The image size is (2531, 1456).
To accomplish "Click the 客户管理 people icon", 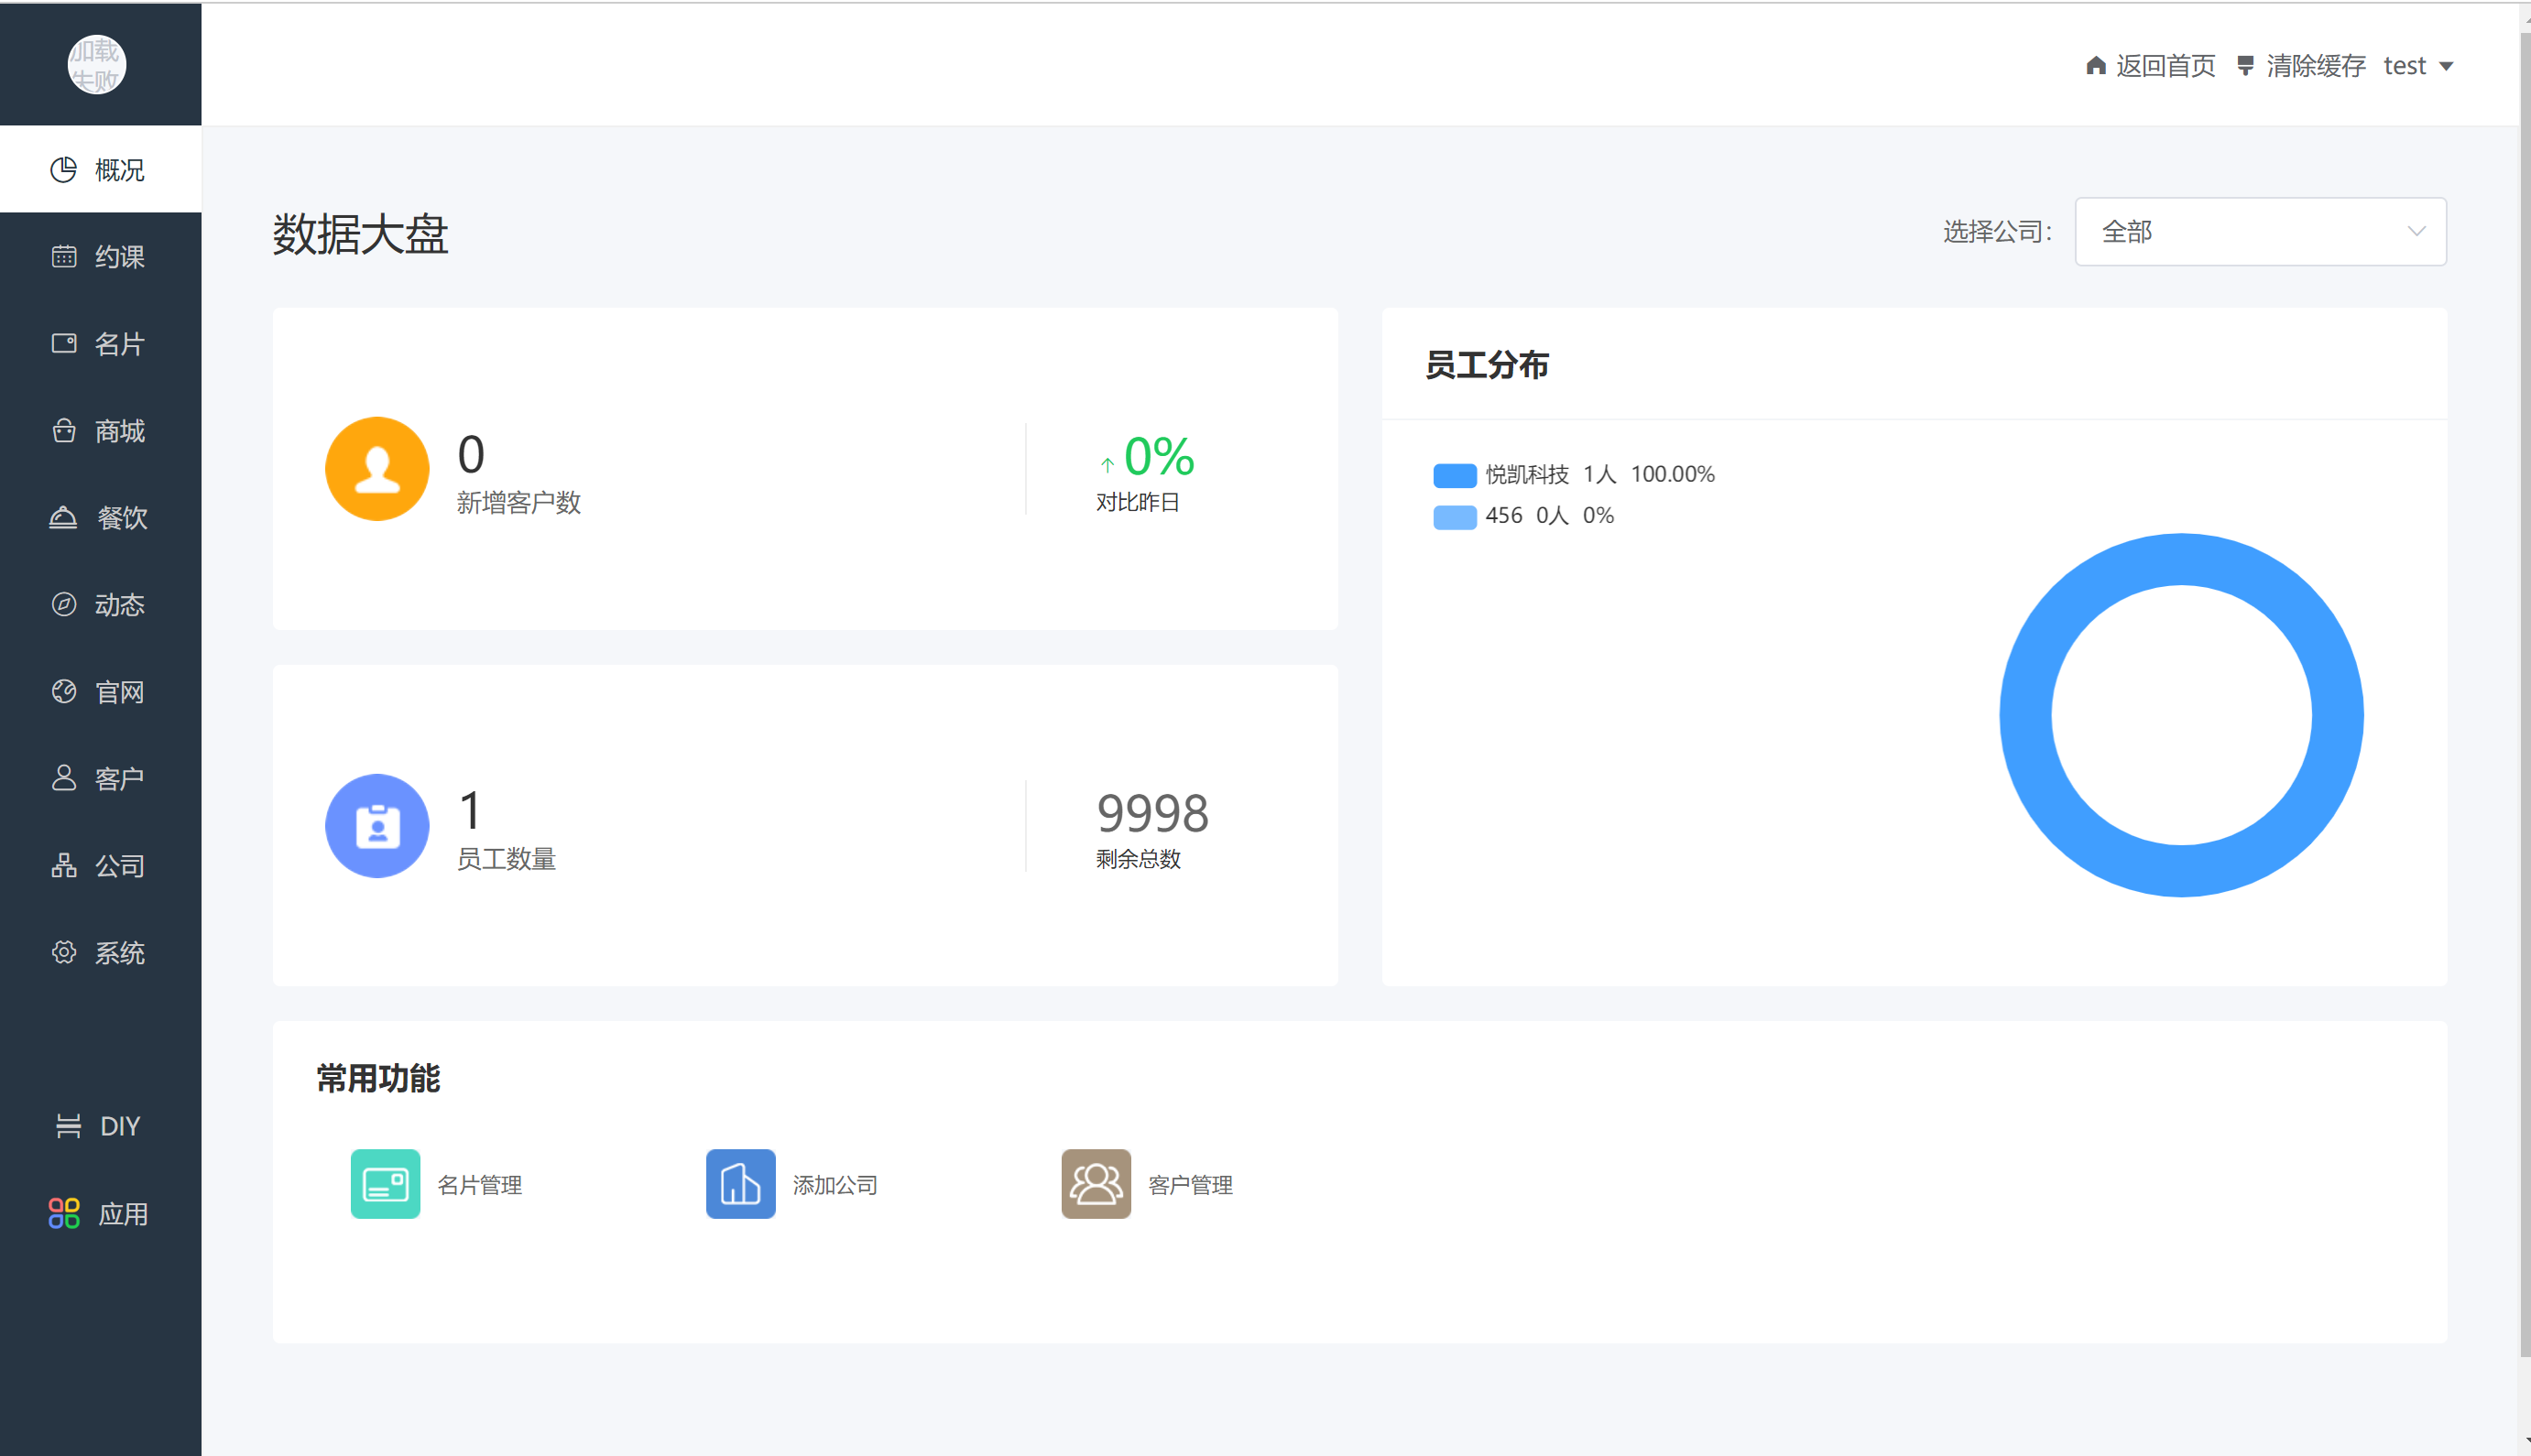I will (1095, 1184).
